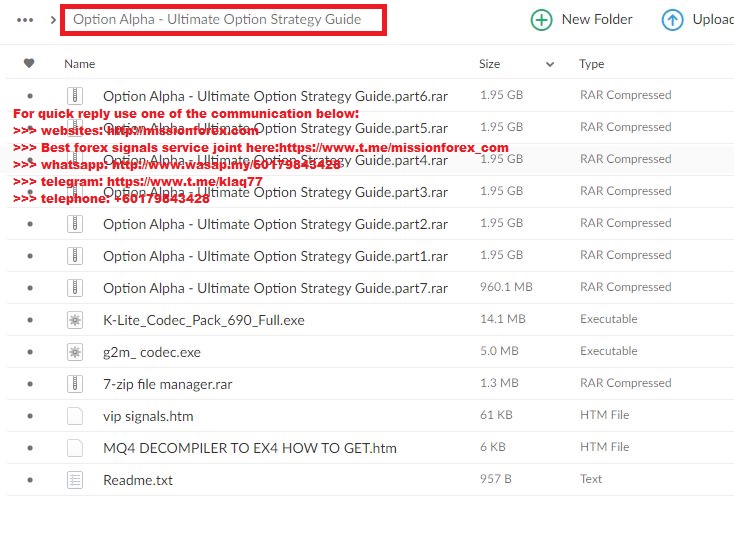Viewport: 734px width, 549px height.
Task: Click favorite dot for Readme.txt row
Action: [x=30, y=480]
